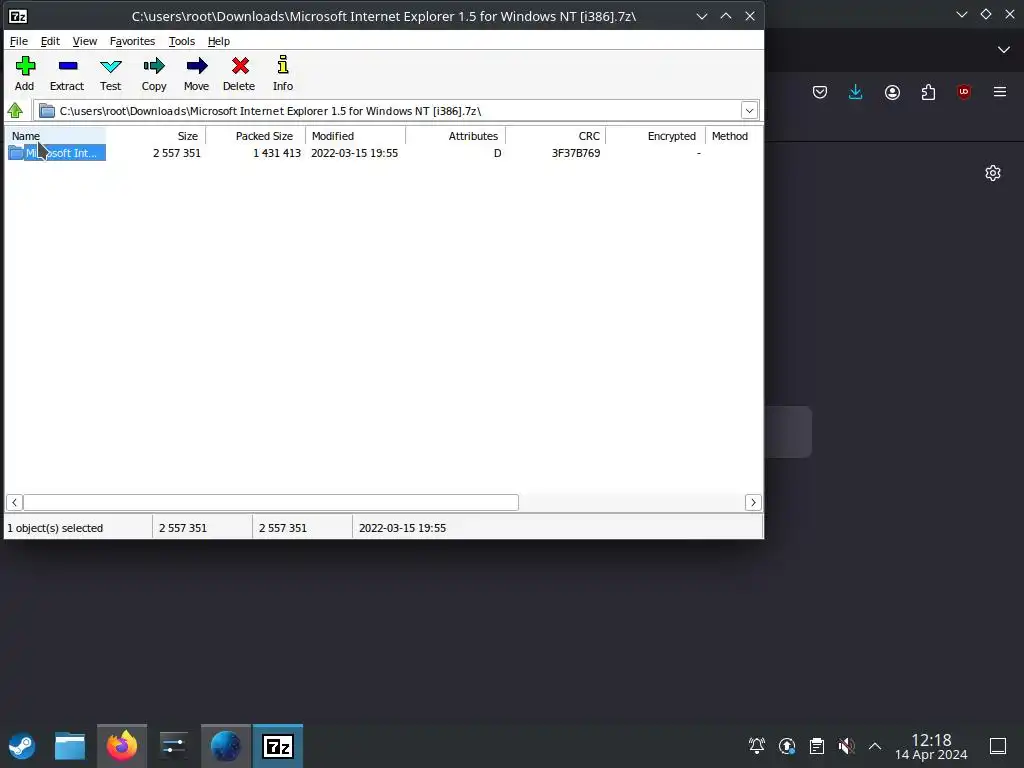Open system settings taskbar icon
Viewport: 1024px width, 768px height.
174,746
